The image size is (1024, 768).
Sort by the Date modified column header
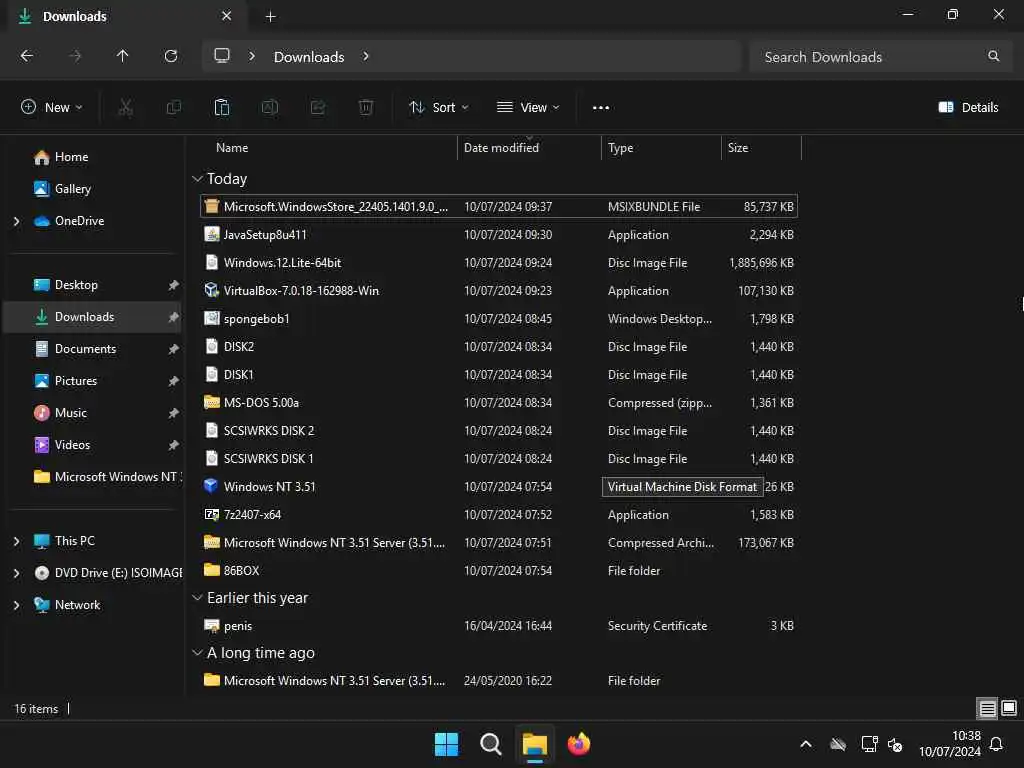point(529,148)
